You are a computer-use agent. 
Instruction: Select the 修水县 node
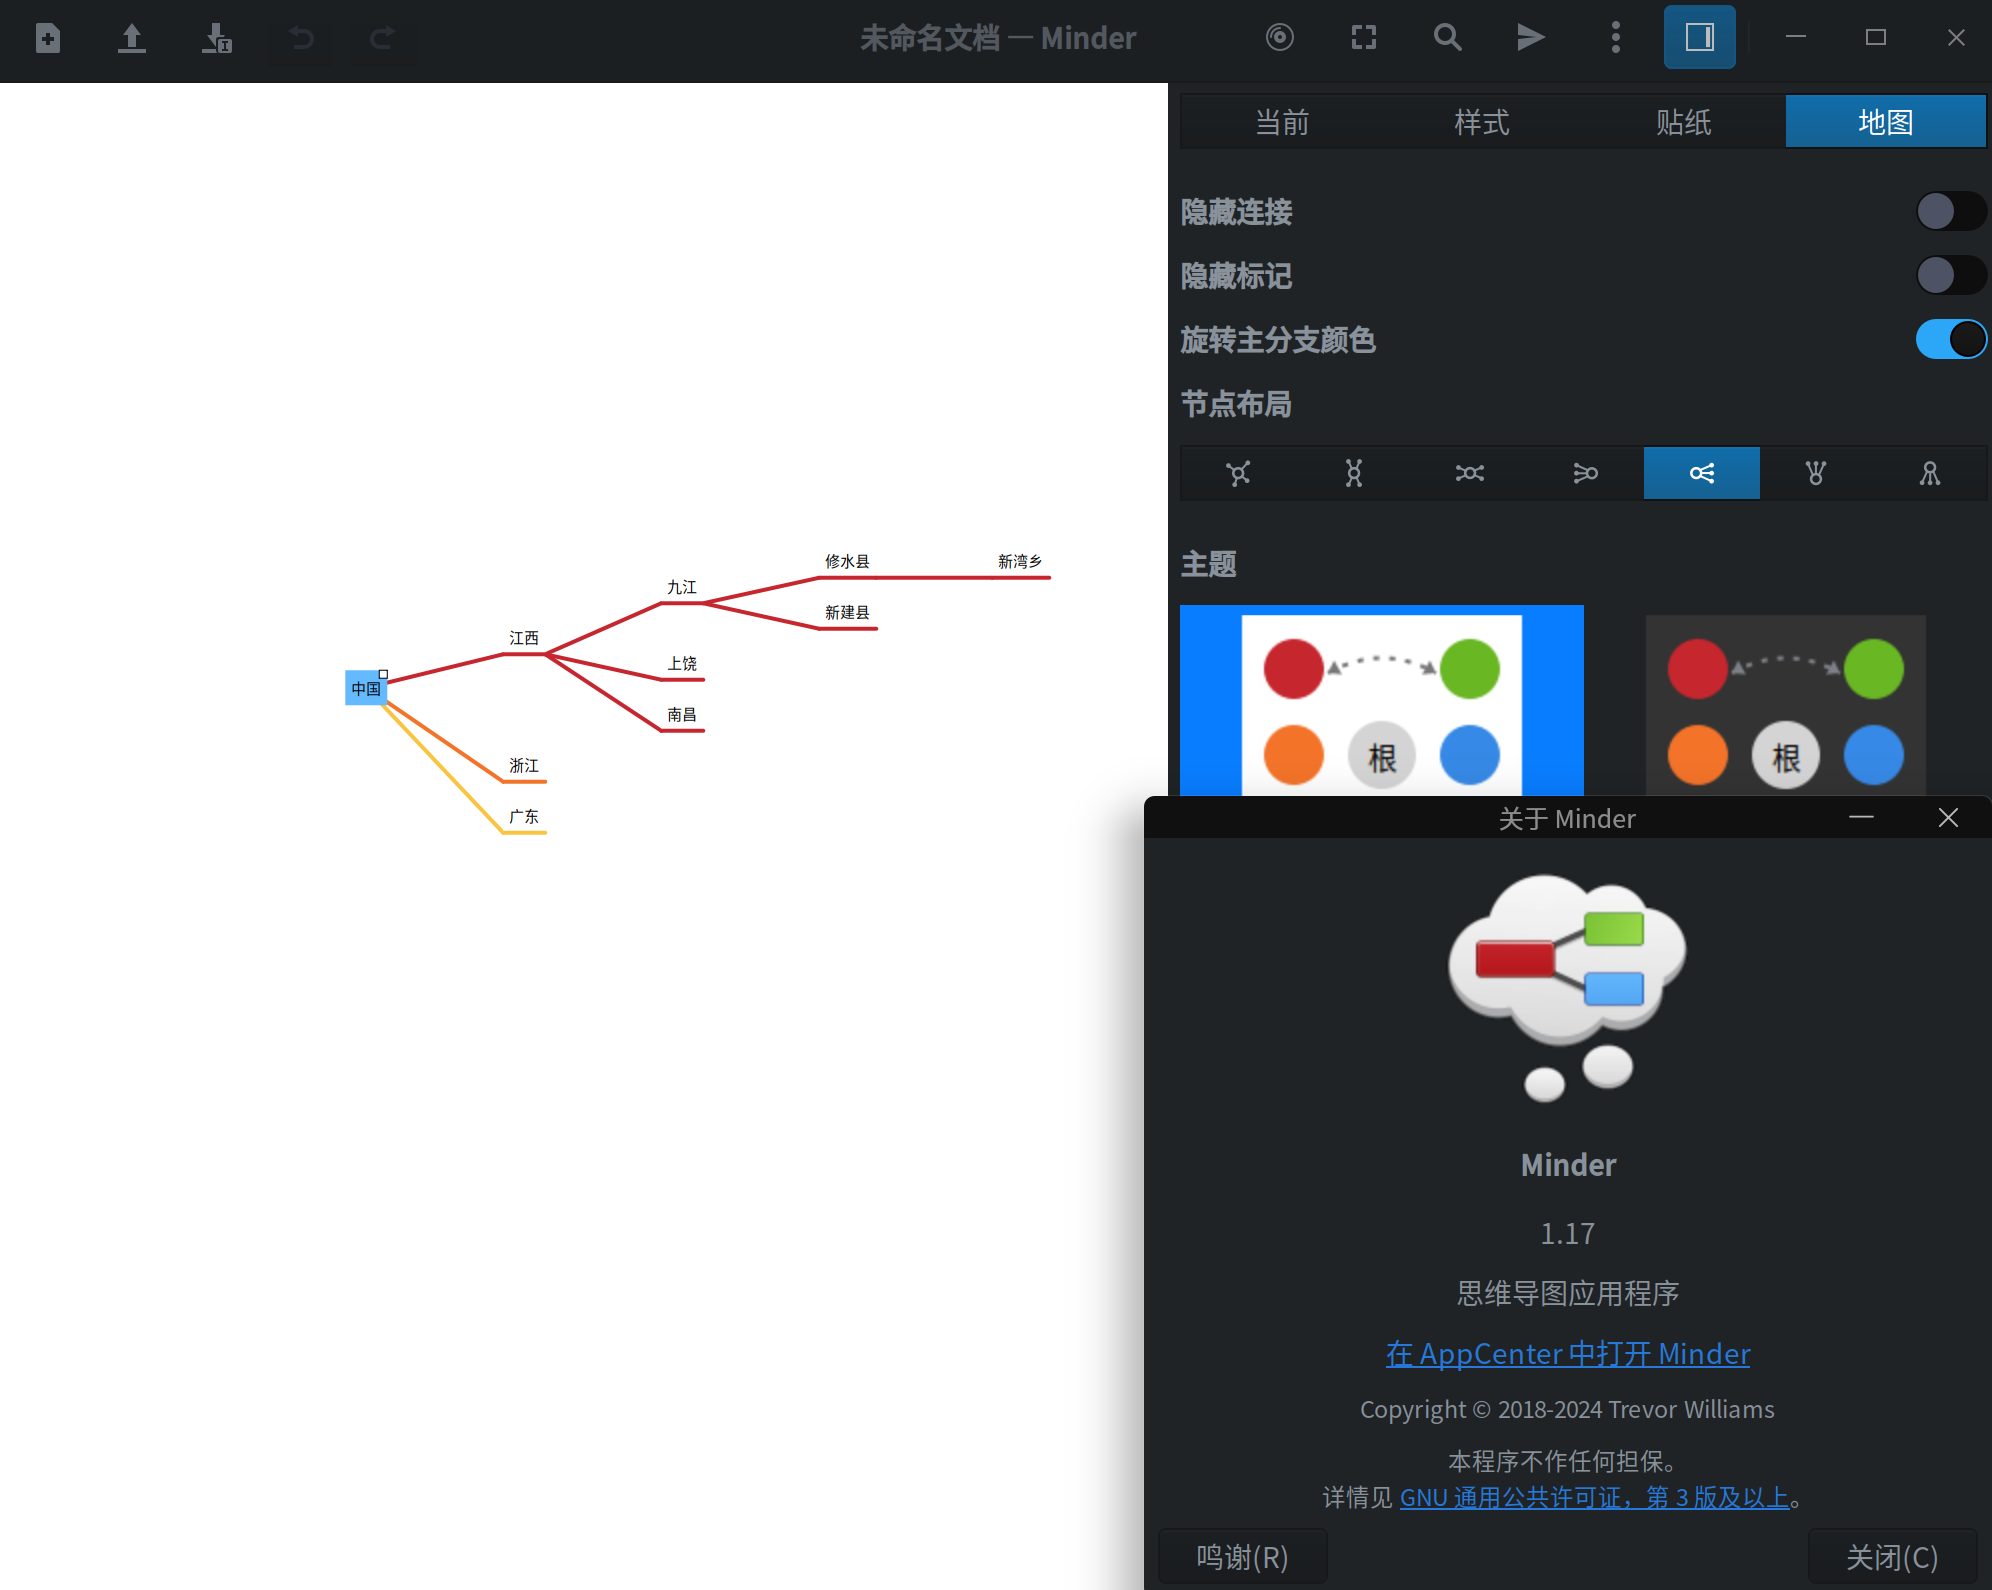click(x=847, y=561)
